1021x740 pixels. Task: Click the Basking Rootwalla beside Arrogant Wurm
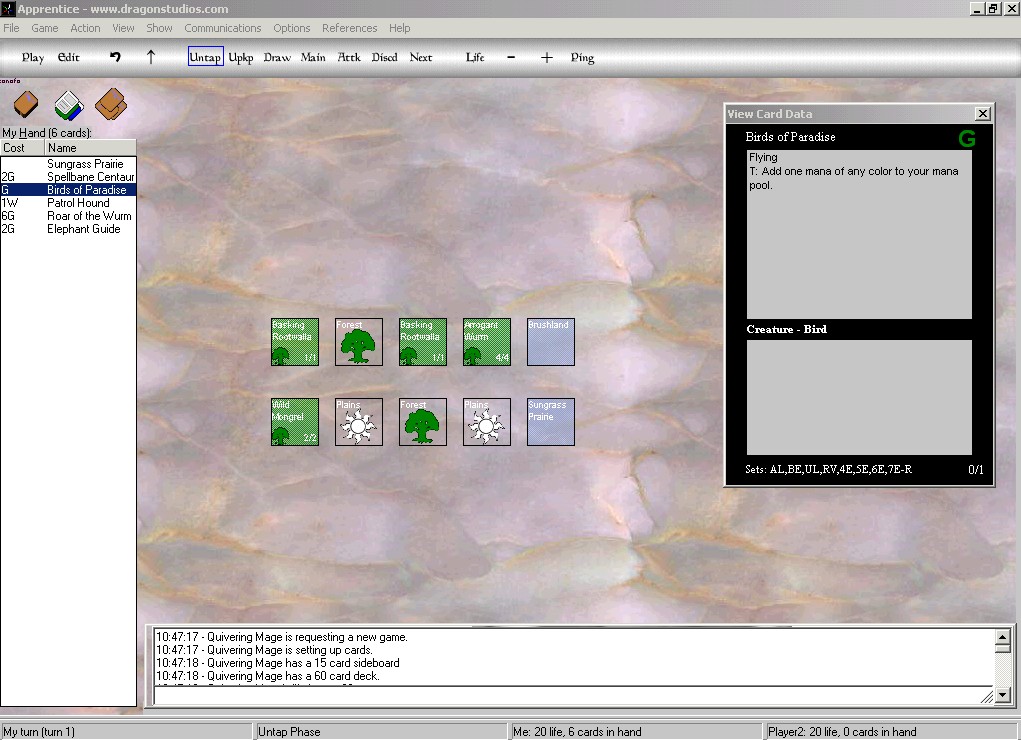coord(423,342)
